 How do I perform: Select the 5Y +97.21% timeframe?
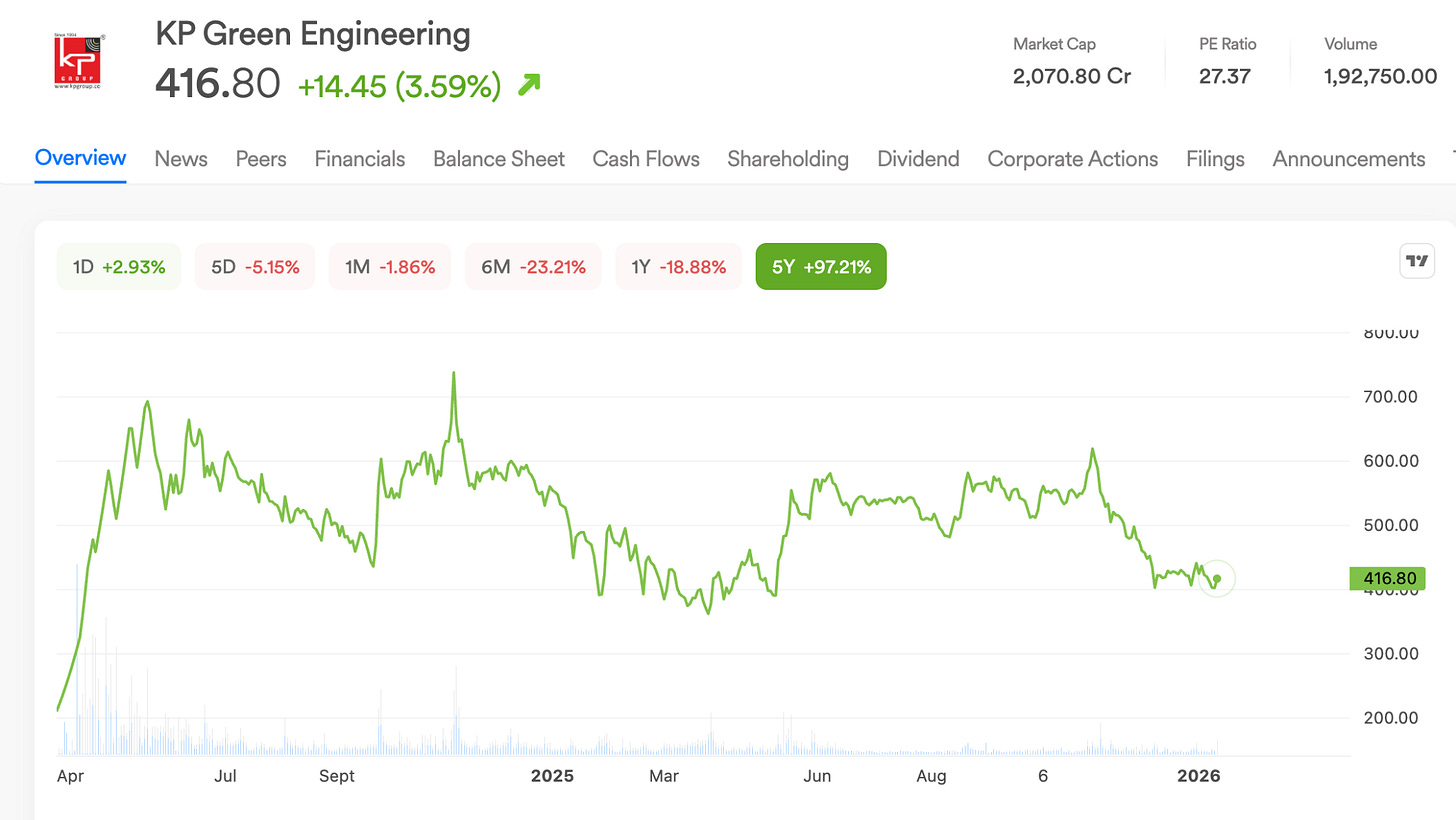[821, 267]
